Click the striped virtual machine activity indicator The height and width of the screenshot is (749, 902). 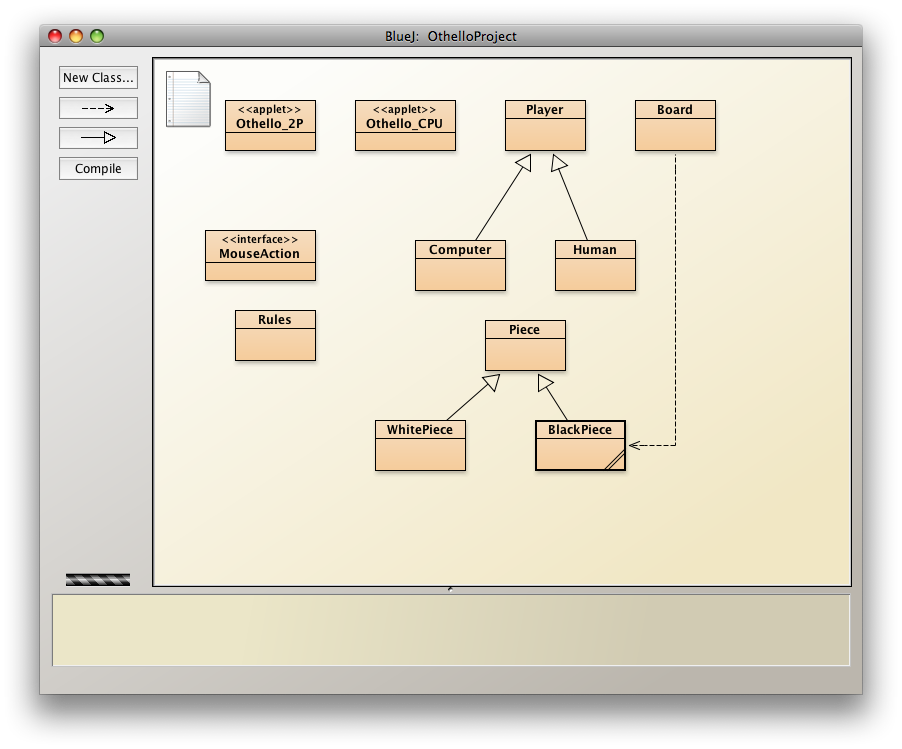[x=98, y=579]
